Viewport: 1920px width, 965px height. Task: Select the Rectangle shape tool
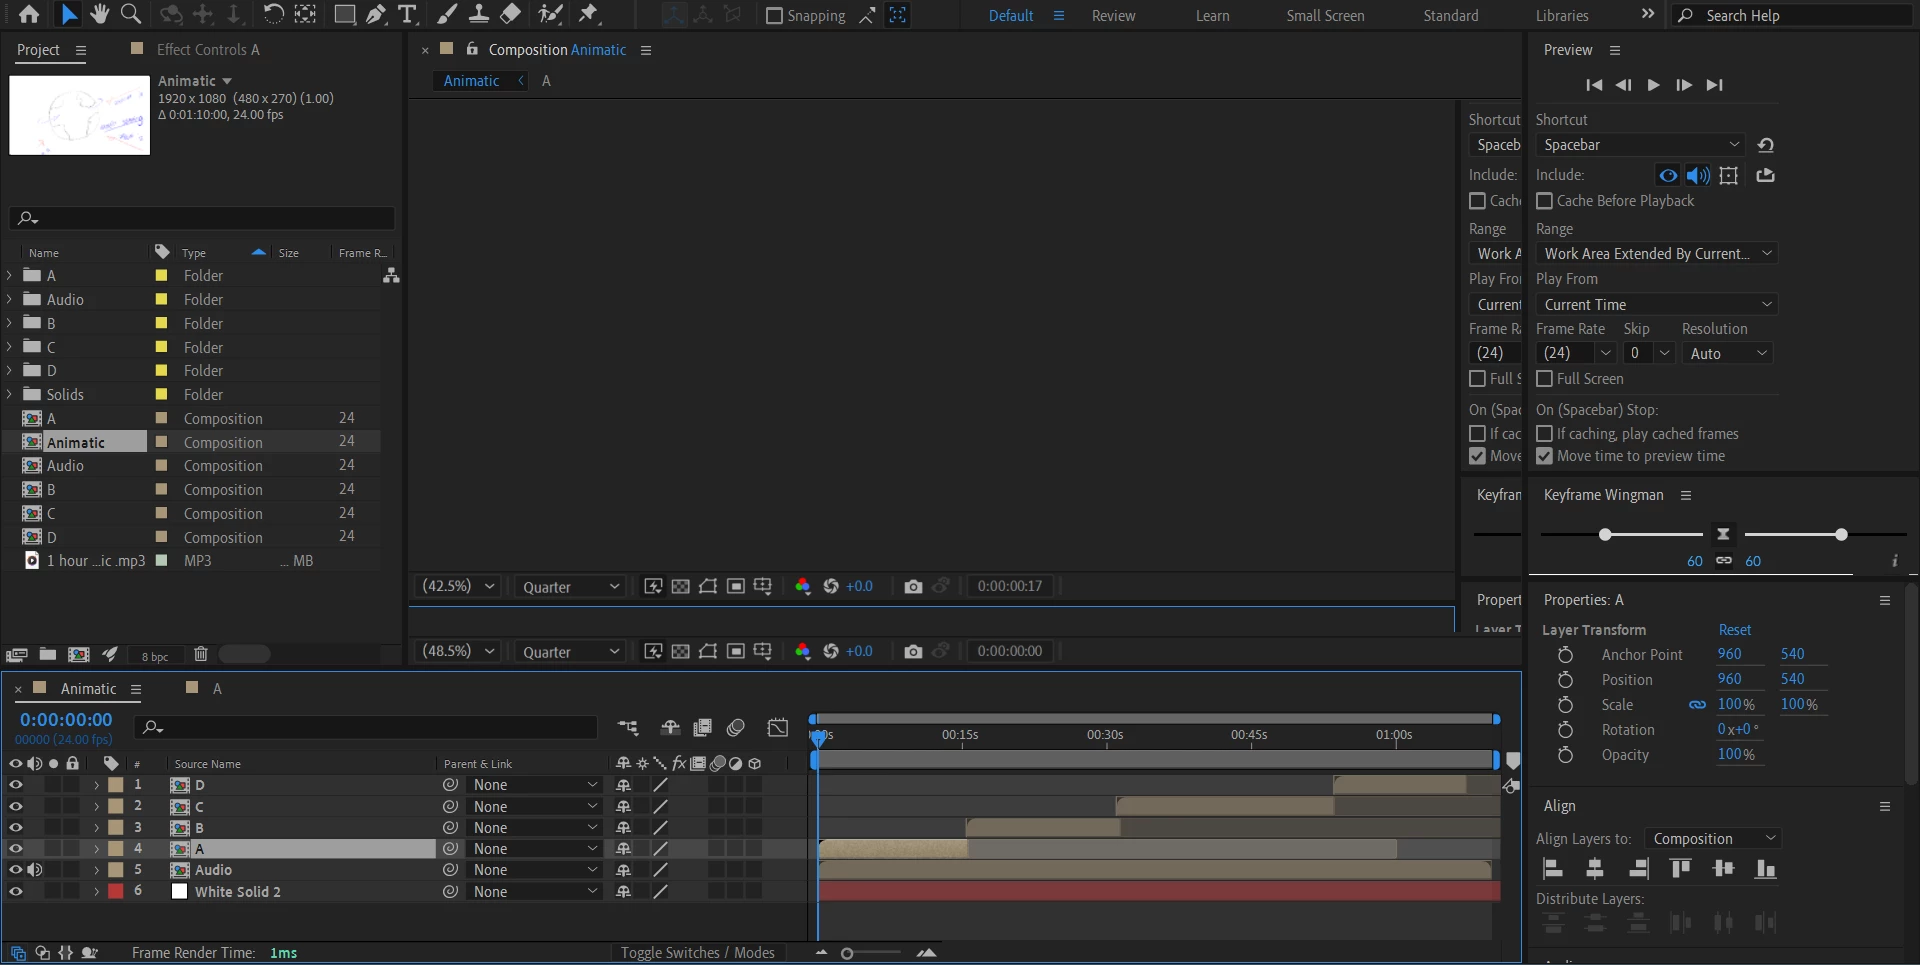tap(344, 14)
